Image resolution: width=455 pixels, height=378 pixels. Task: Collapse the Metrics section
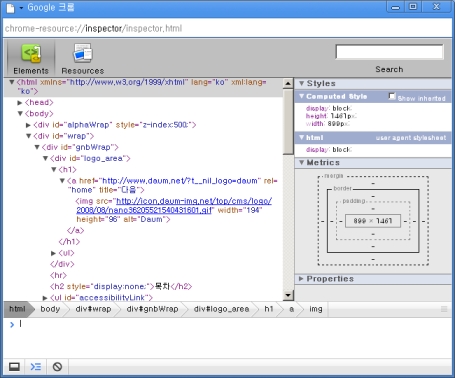[x=302, y=162]
